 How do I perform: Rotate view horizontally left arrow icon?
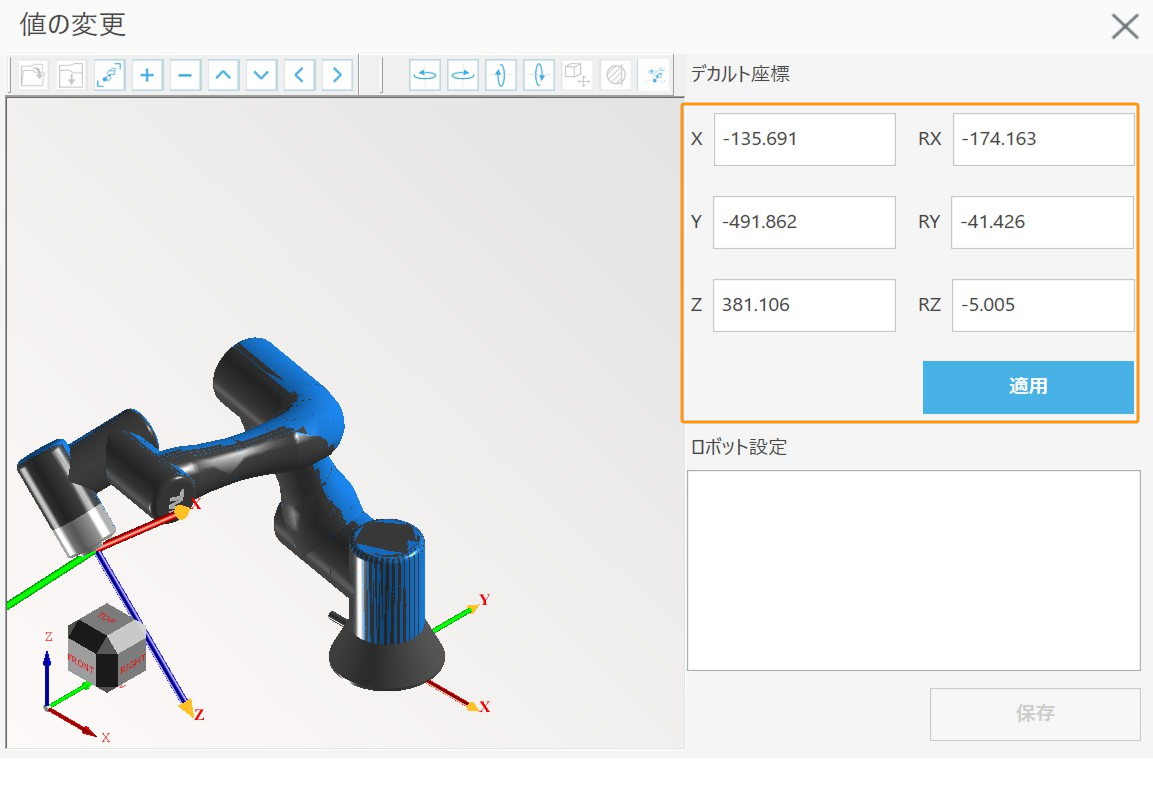coord(425,75)
